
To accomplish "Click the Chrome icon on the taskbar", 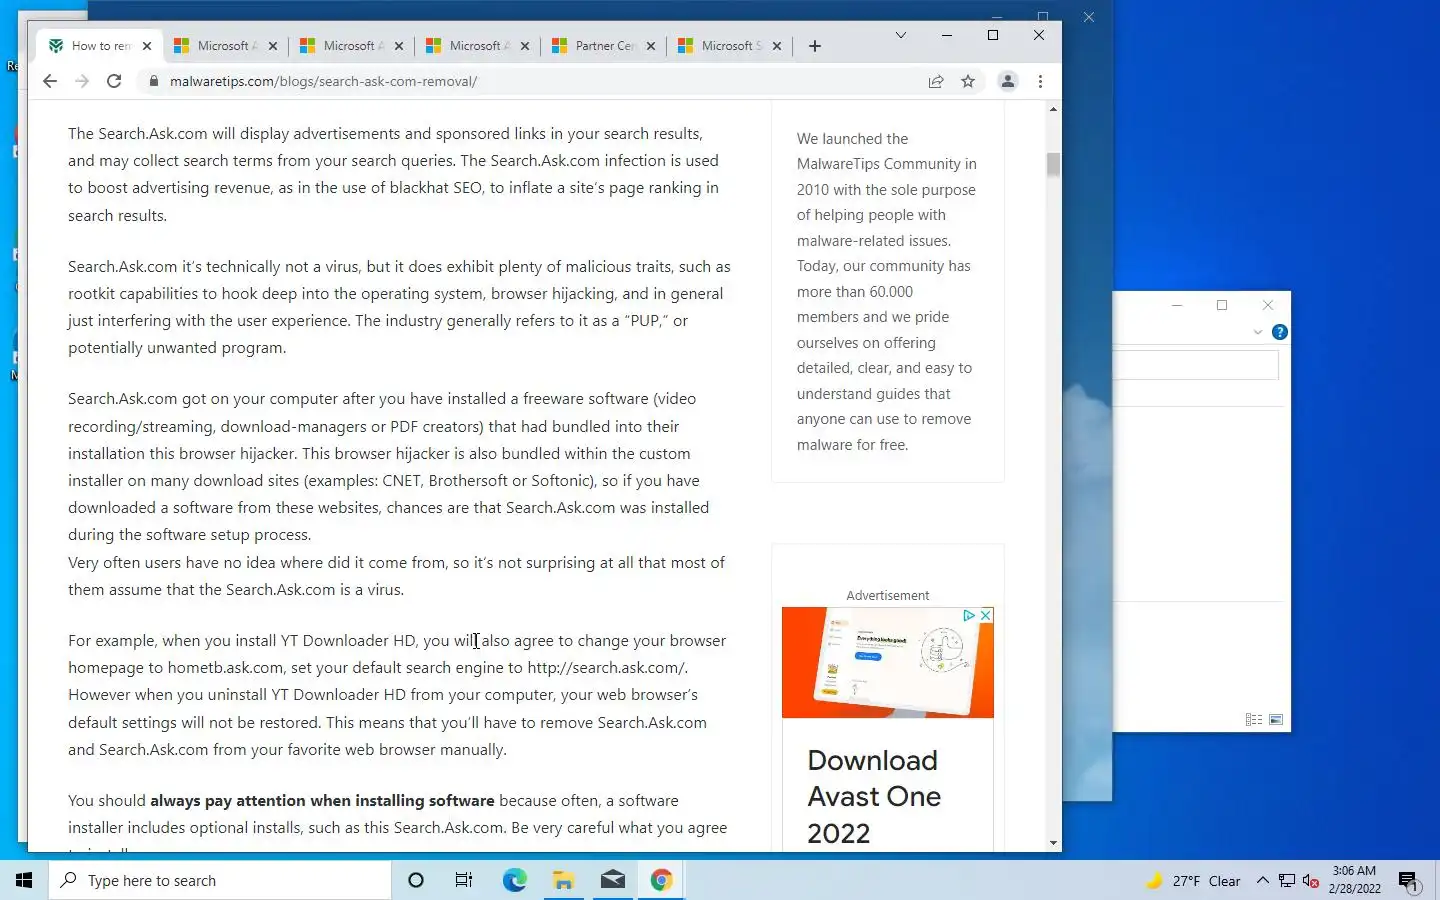I will tap(662, 880).
